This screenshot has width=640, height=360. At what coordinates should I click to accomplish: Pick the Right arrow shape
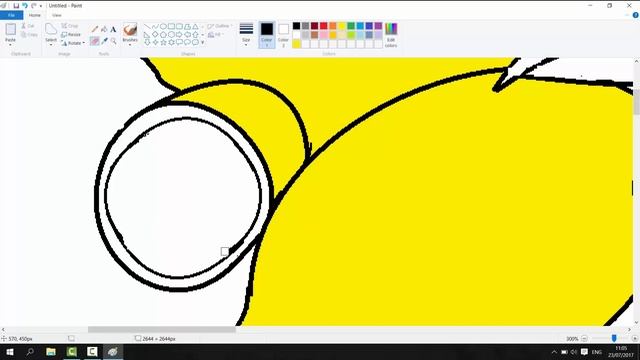pos(179,34)
